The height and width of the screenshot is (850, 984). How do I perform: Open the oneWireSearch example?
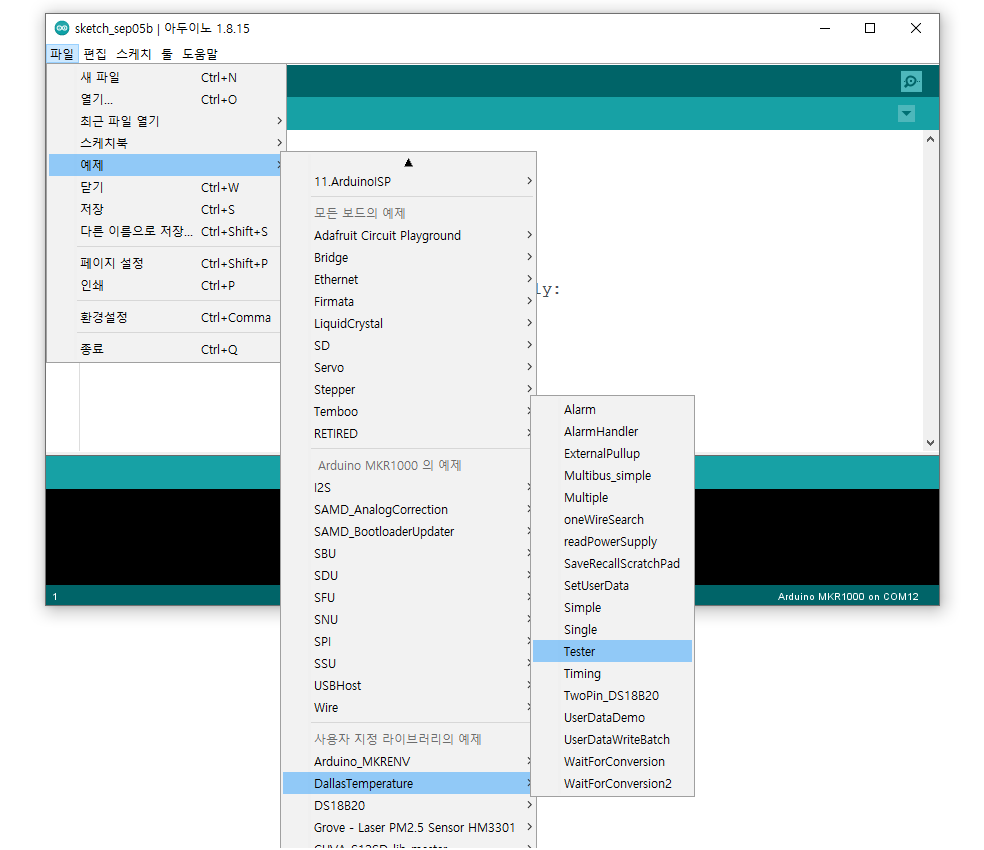point(612,519)
